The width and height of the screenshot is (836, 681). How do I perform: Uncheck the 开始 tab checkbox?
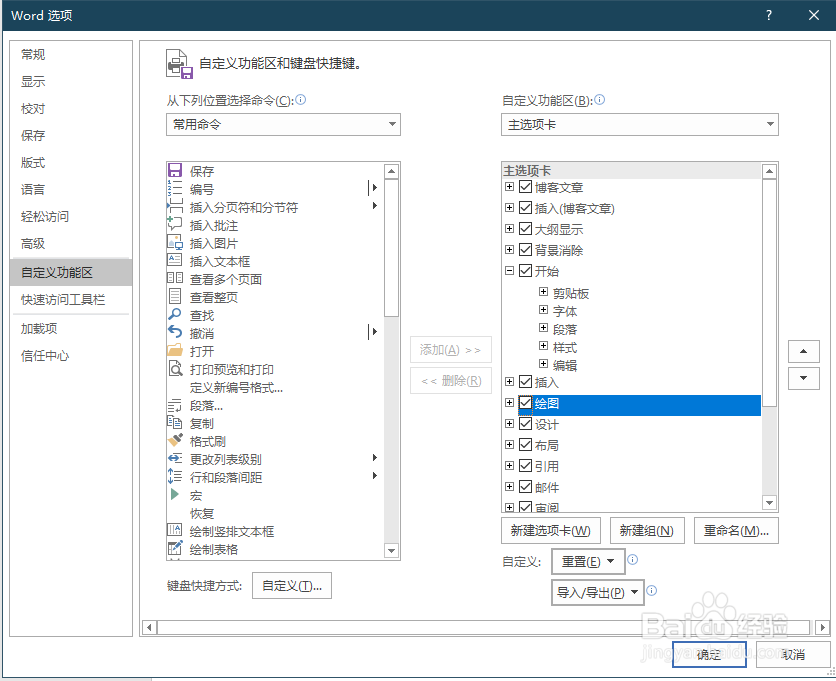tap(526, 270)
